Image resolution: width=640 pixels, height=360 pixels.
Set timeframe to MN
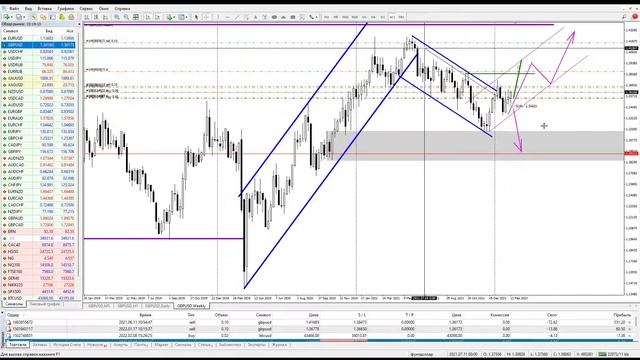401,17
